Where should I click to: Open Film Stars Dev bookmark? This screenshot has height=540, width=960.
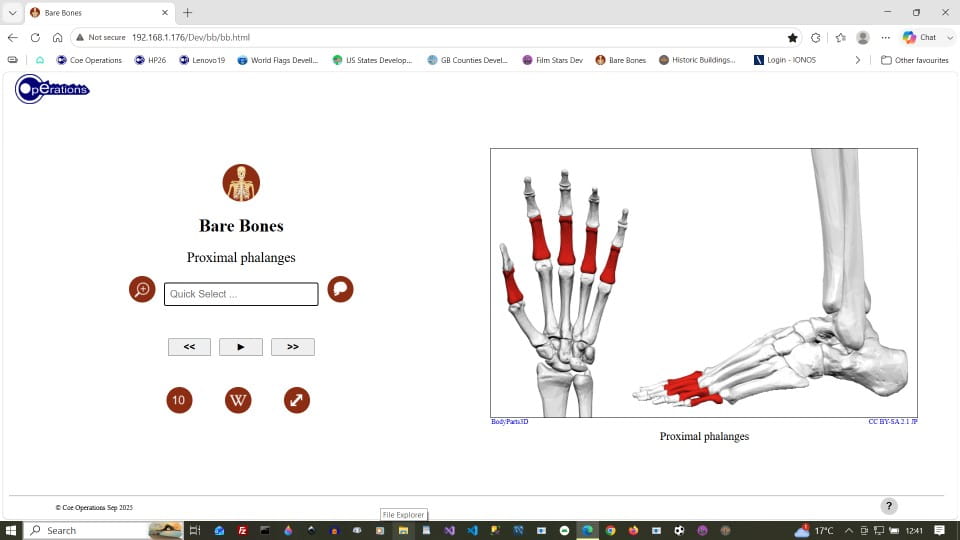click(x=552, y=60)
